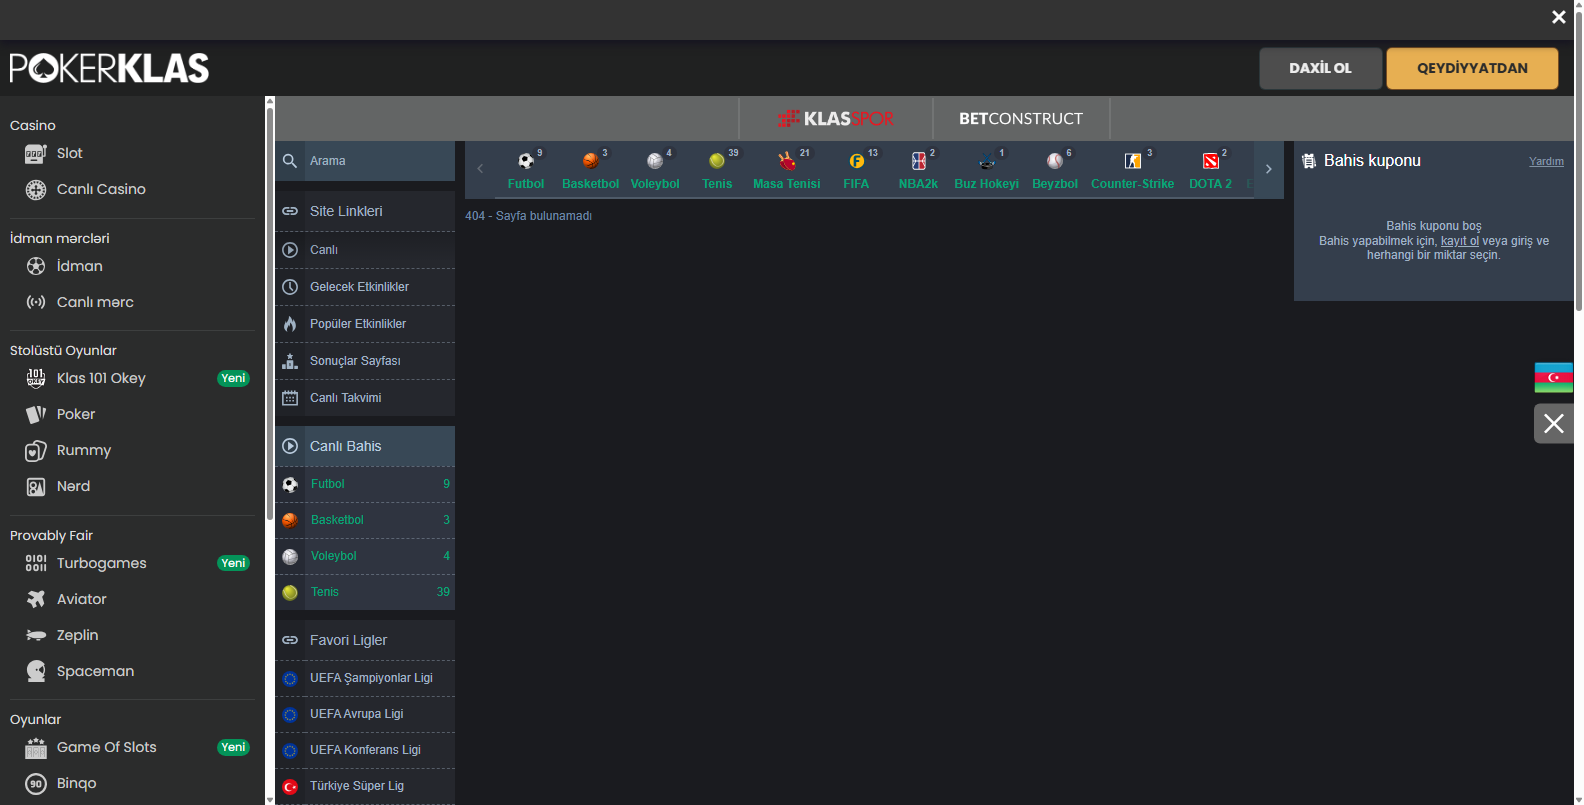This screenshot has height=805, width=1584.
Task: Select Masa Tenisi sport
Action: click(787, 170)
